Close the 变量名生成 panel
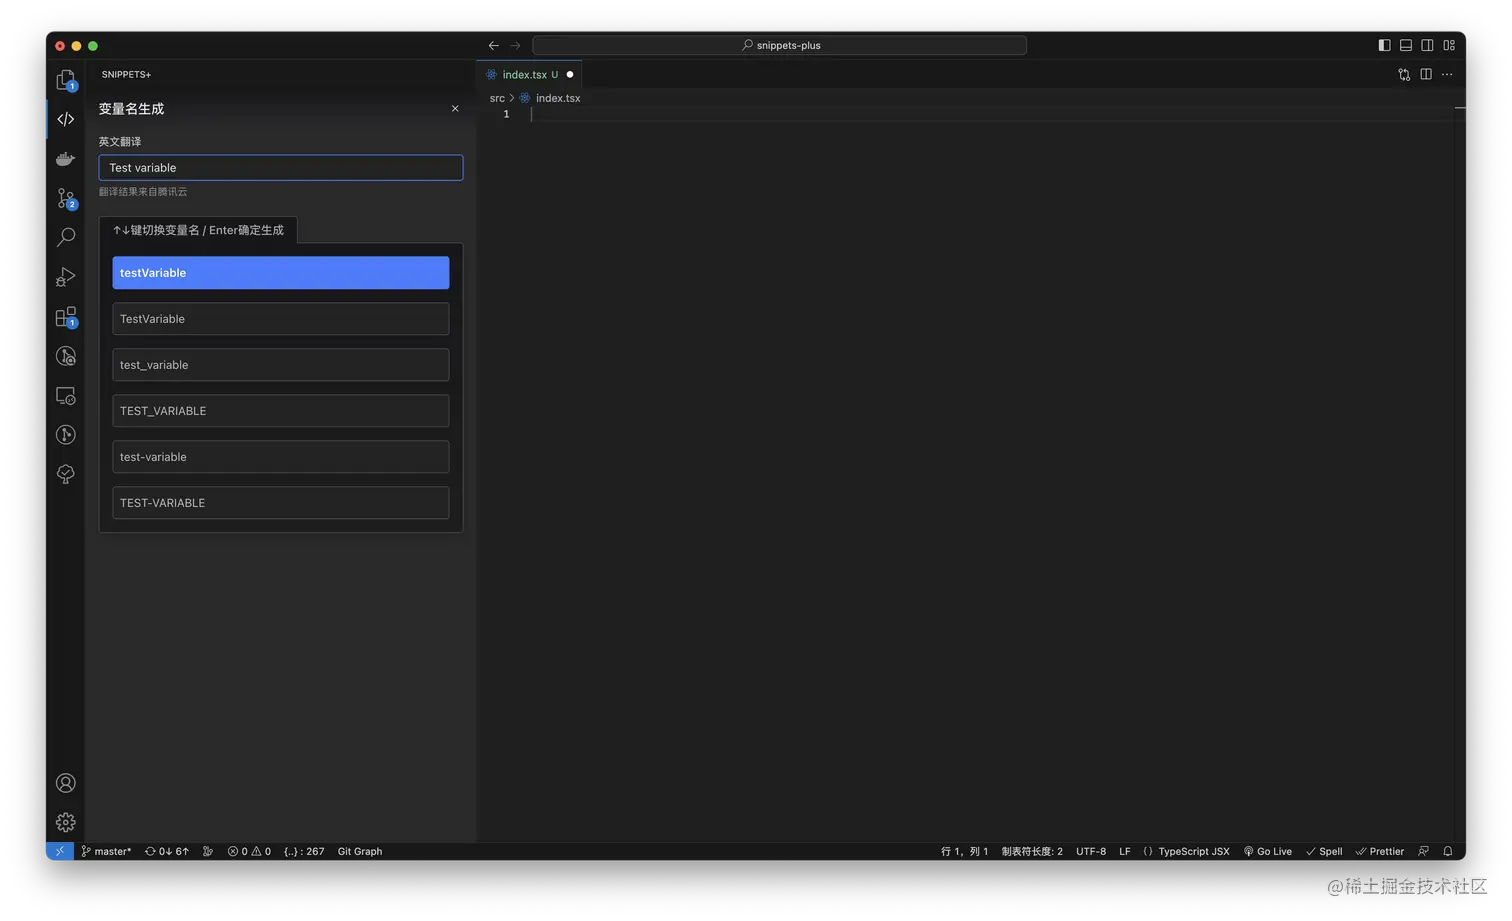The width and height of the screenshot is (1512, 921). click(455, 108)
